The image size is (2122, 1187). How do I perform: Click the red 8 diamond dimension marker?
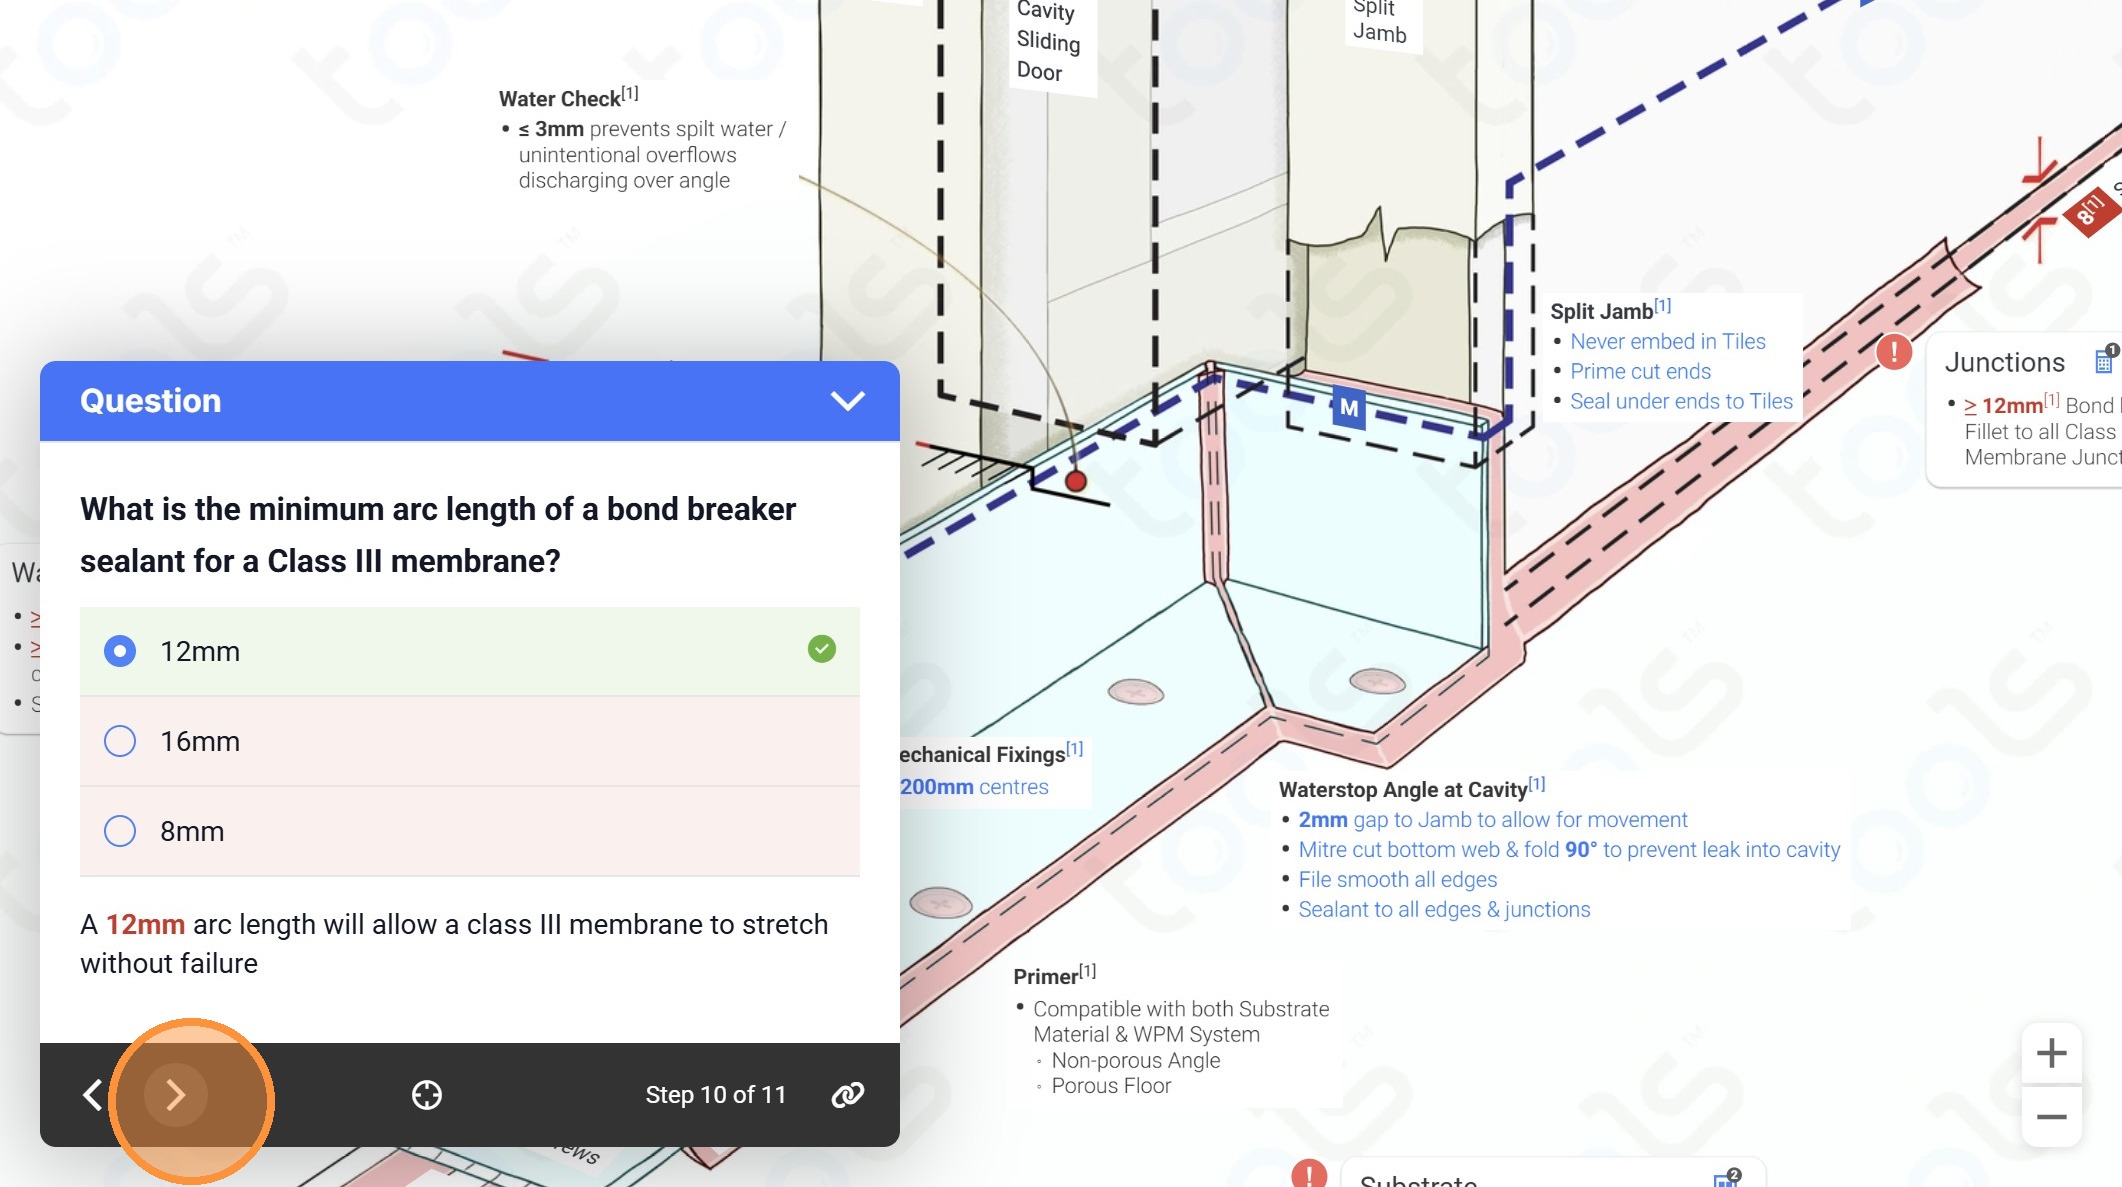pos(2089,212)
